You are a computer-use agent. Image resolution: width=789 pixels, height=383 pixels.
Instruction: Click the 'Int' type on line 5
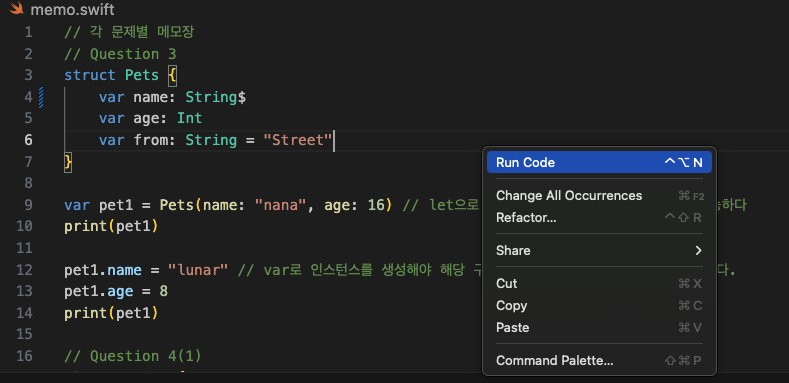tap(189, 118)
